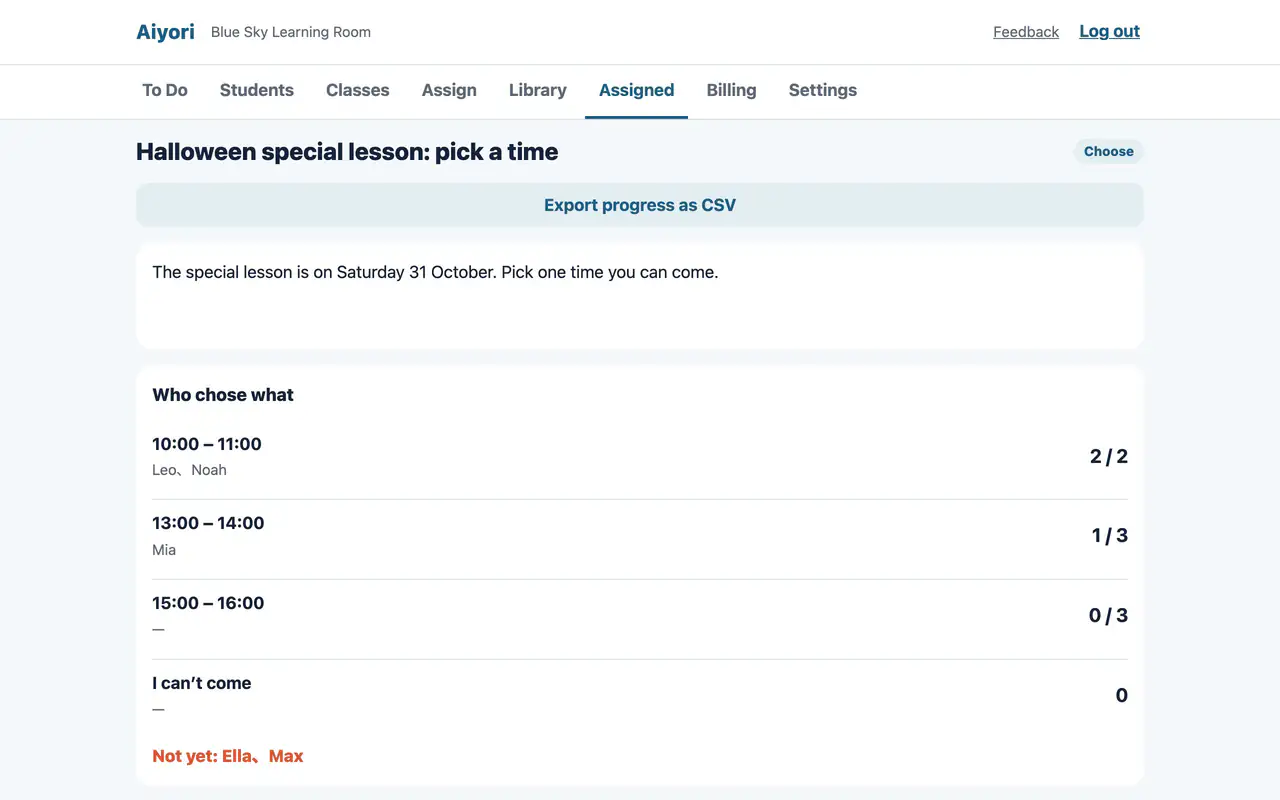Click the 0 / 3 count
The image size is (1280, 800).
pos(1108,615)
